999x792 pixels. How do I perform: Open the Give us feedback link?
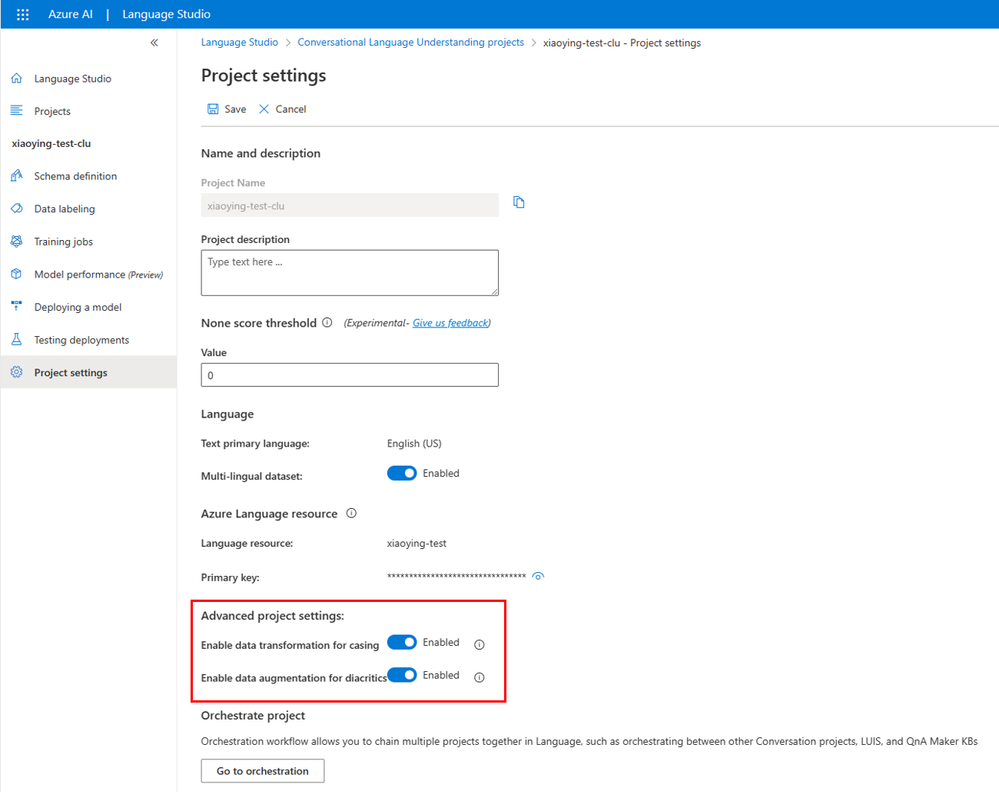point(450,323)
